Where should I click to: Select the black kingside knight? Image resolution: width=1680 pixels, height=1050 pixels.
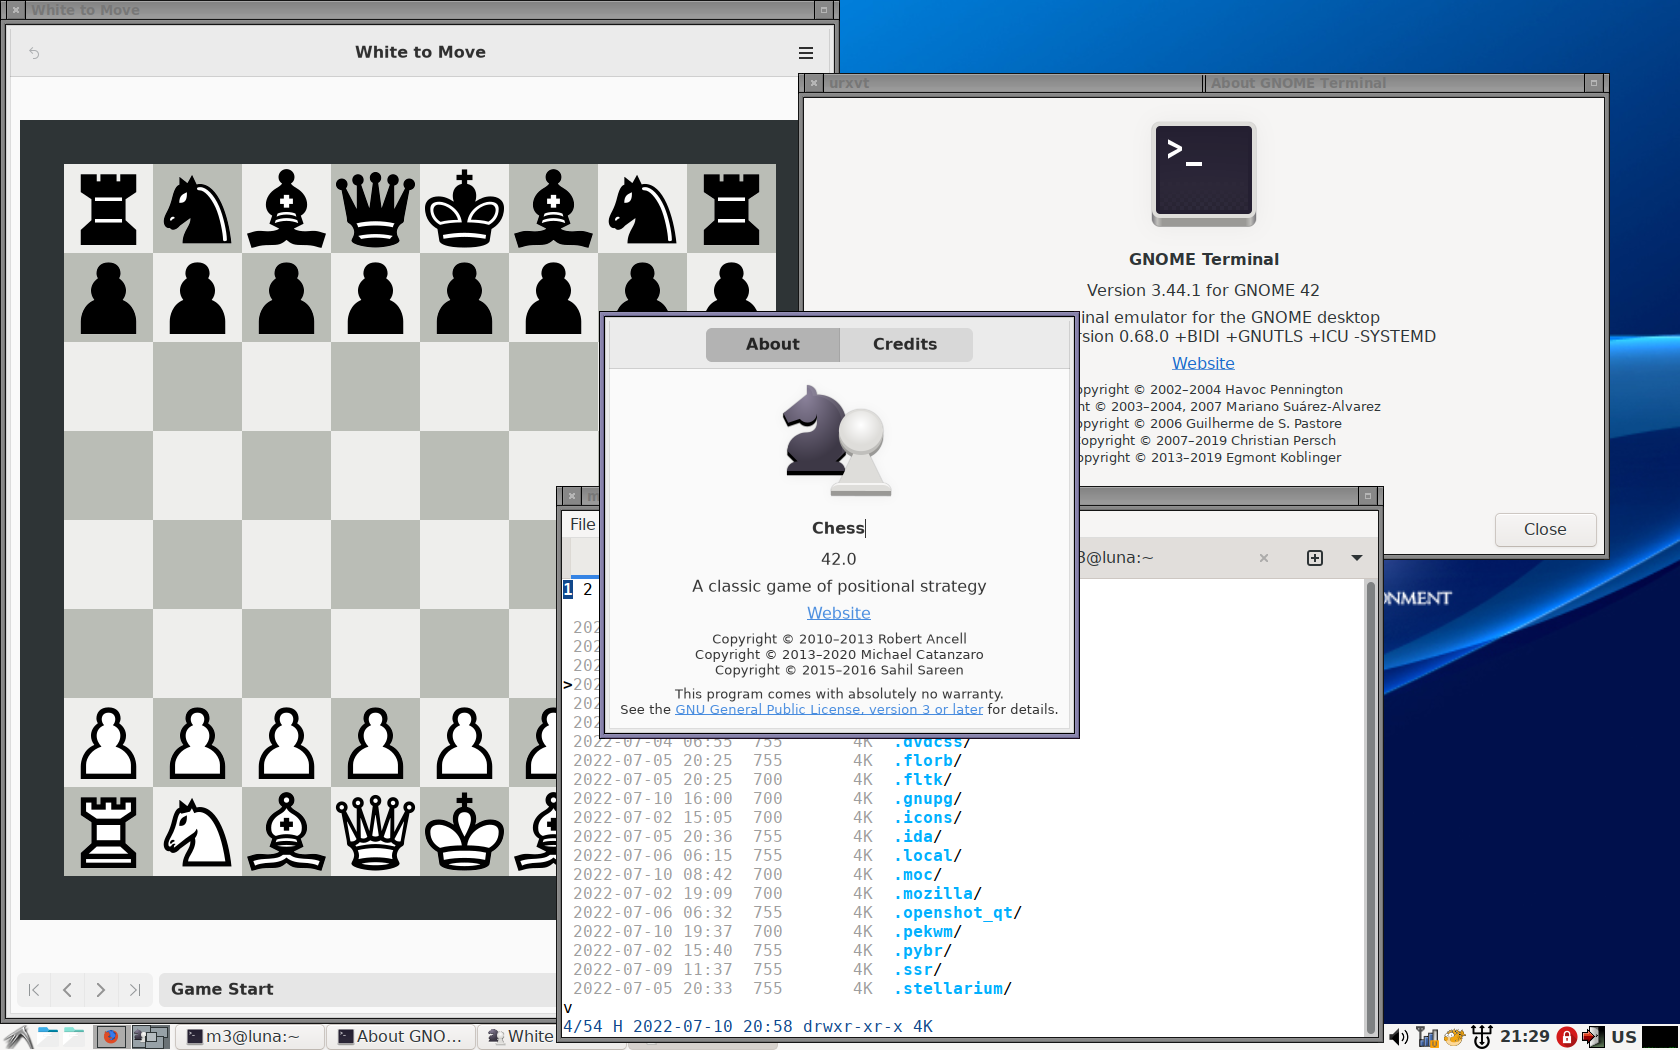pos(642,208)
